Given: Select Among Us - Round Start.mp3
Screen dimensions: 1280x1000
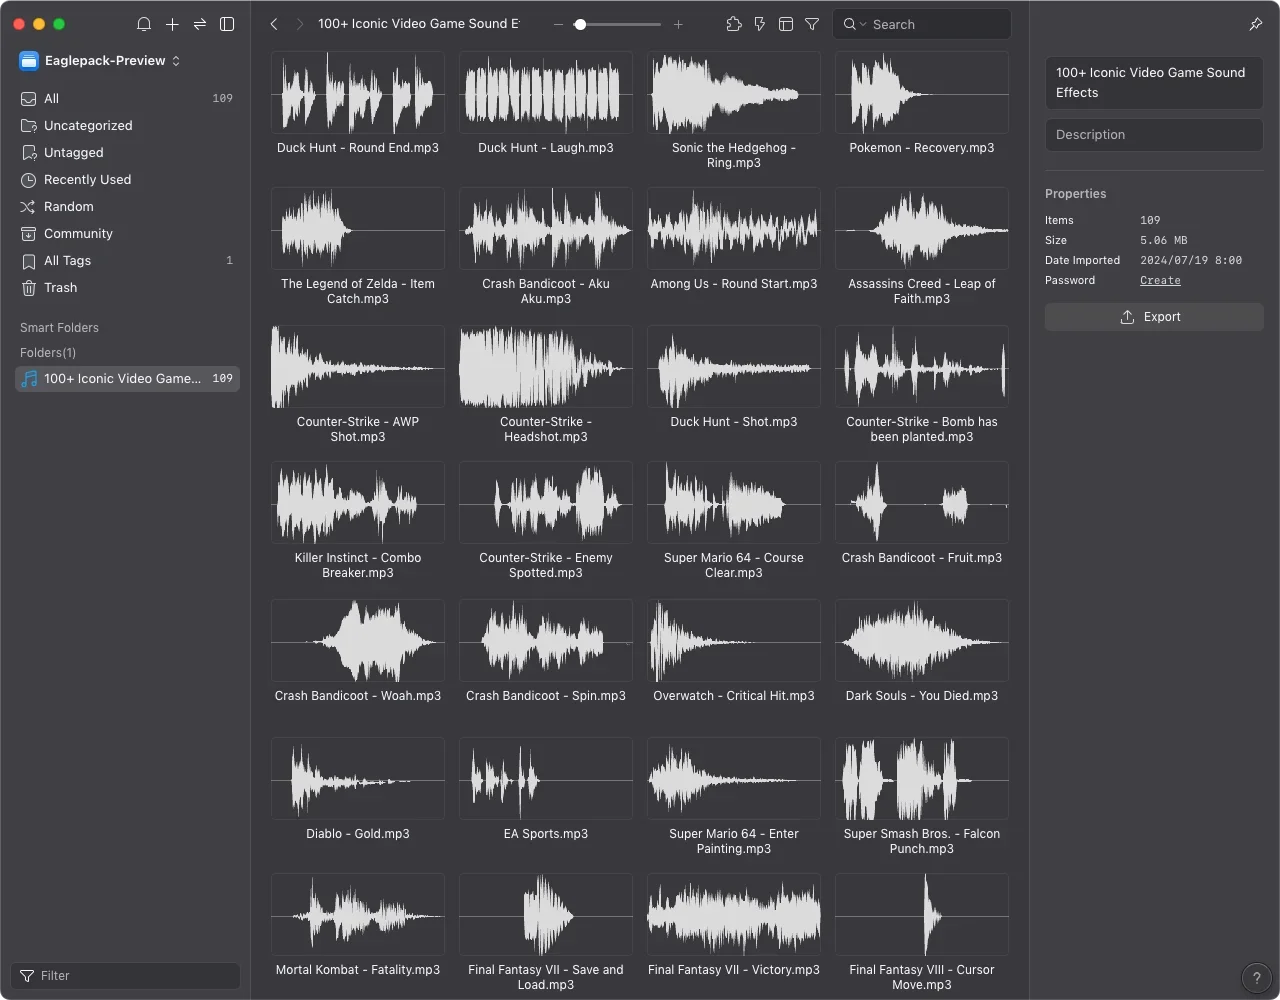Looking at the screenshot, I should tap(734, 229).
